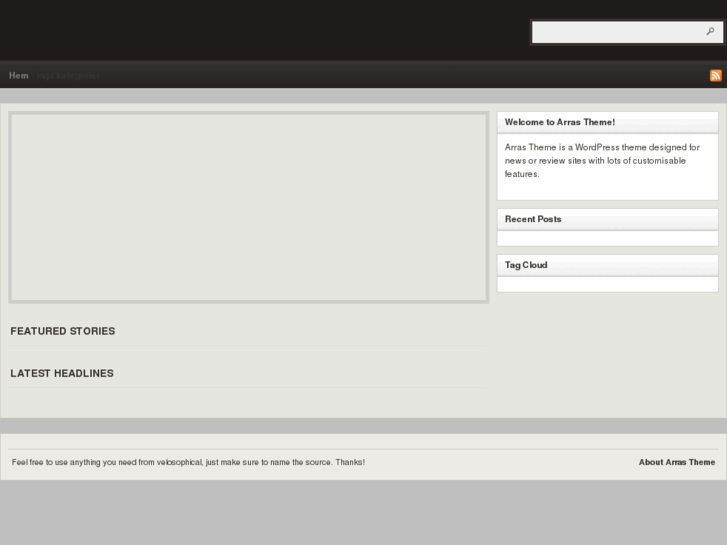Click the LATEST HEADLINES section heading
The height and width of the screenshot is (545, 727).
62,373
